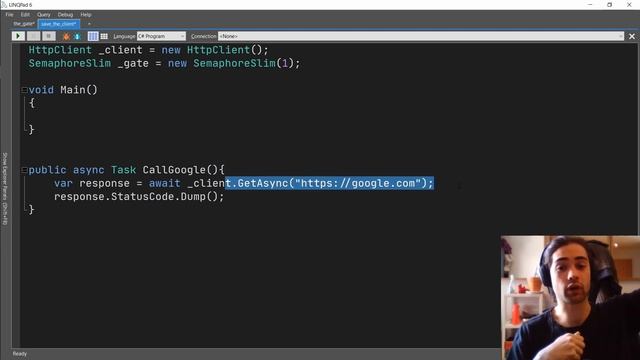The width and height of the screenshot is (640, 360).
Task: Open the Help menu
Action: coord(86,15)
